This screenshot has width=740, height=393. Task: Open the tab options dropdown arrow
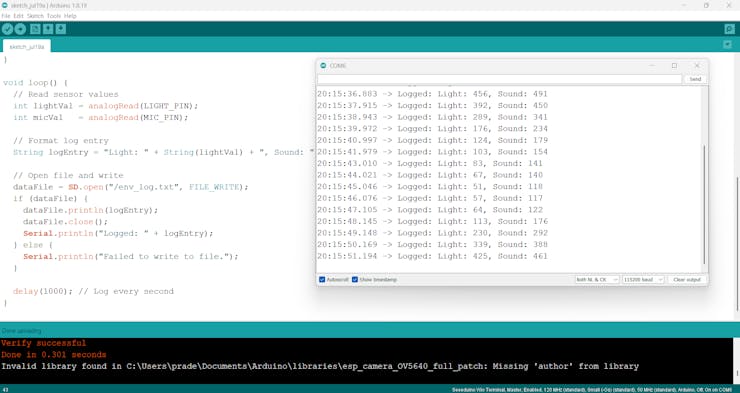pos(727,45)
